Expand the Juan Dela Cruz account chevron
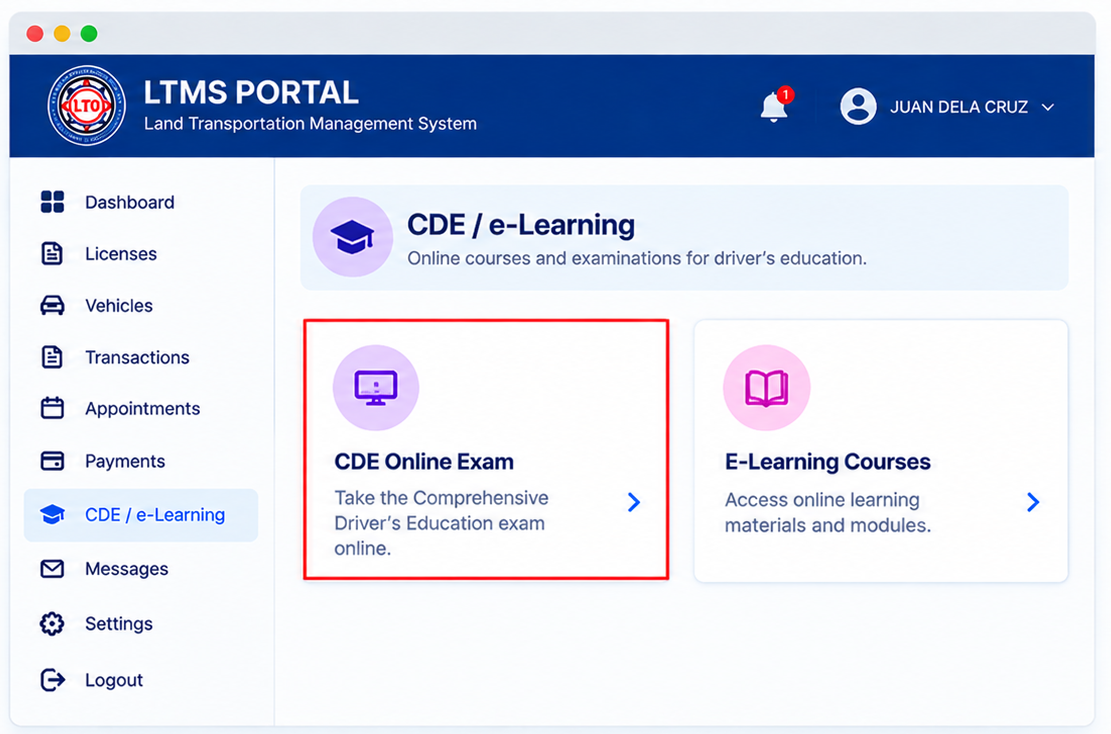This screenshot has height=734, width=1111. click(1048, 107)
